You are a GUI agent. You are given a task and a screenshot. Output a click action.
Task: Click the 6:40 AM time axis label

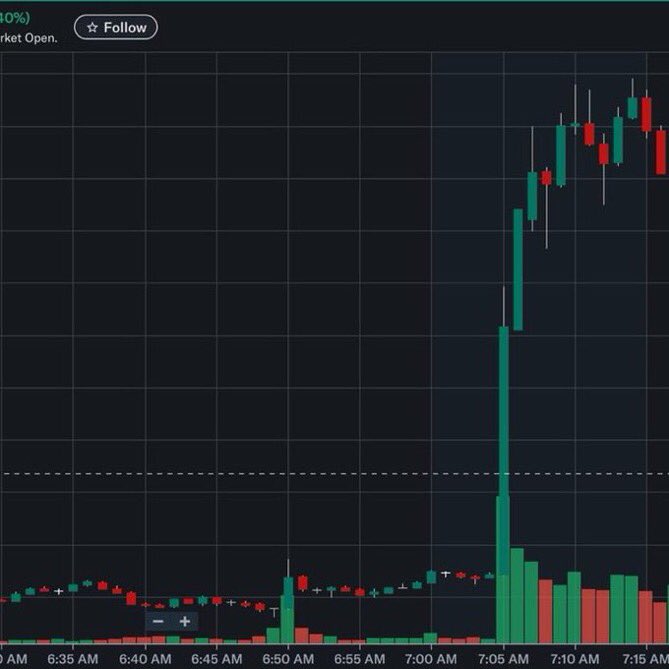coord(145,659)
